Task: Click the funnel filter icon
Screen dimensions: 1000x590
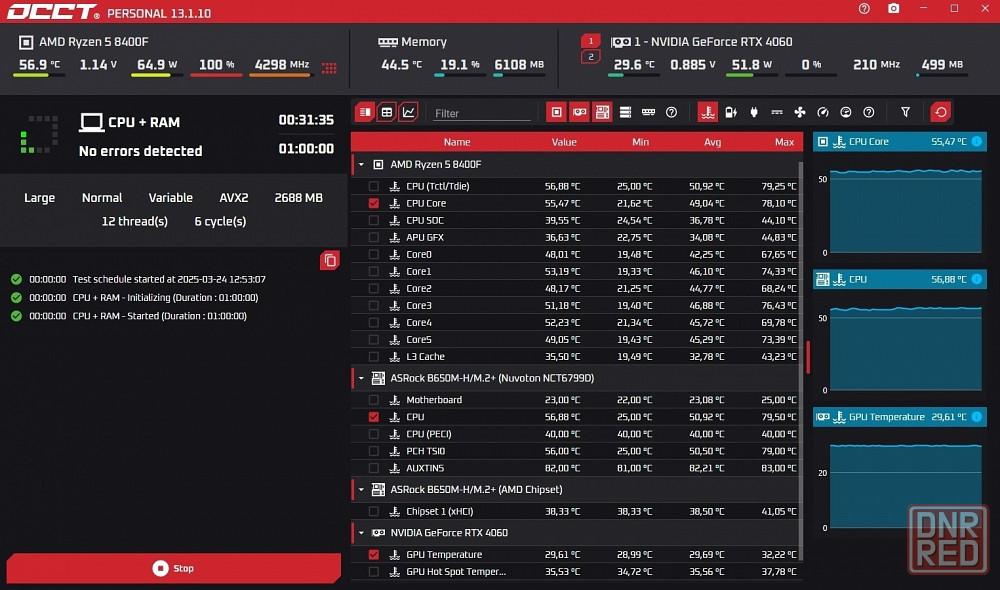Action: [x=905, y=112]
